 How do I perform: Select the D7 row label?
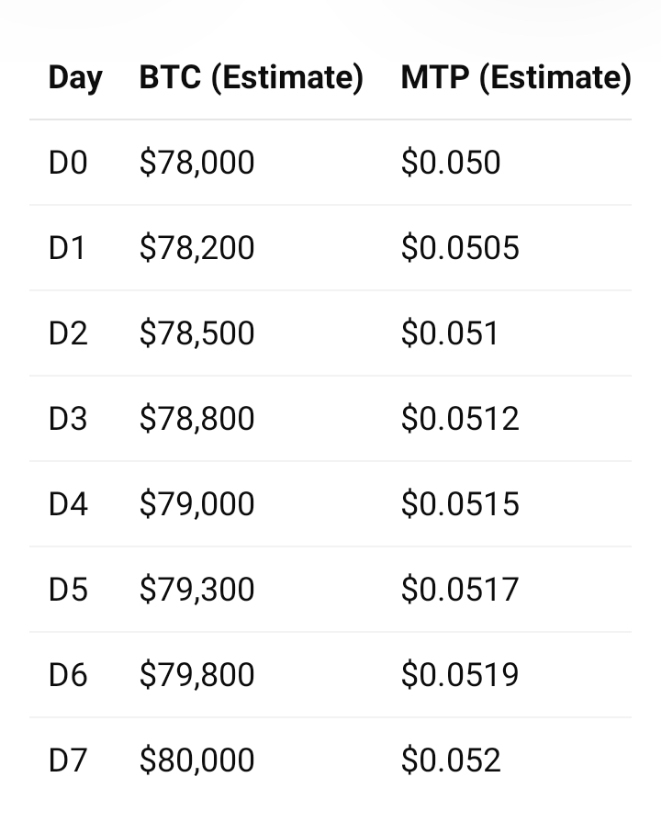68,760
